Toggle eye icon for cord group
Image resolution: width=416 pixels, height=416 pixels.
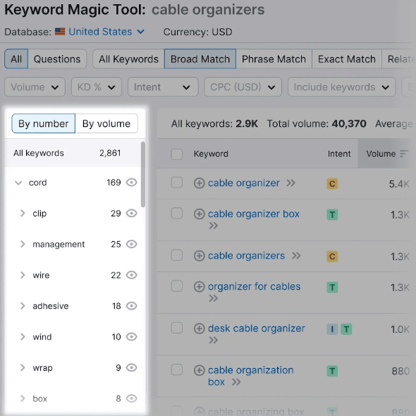click(x=132, y=182)
